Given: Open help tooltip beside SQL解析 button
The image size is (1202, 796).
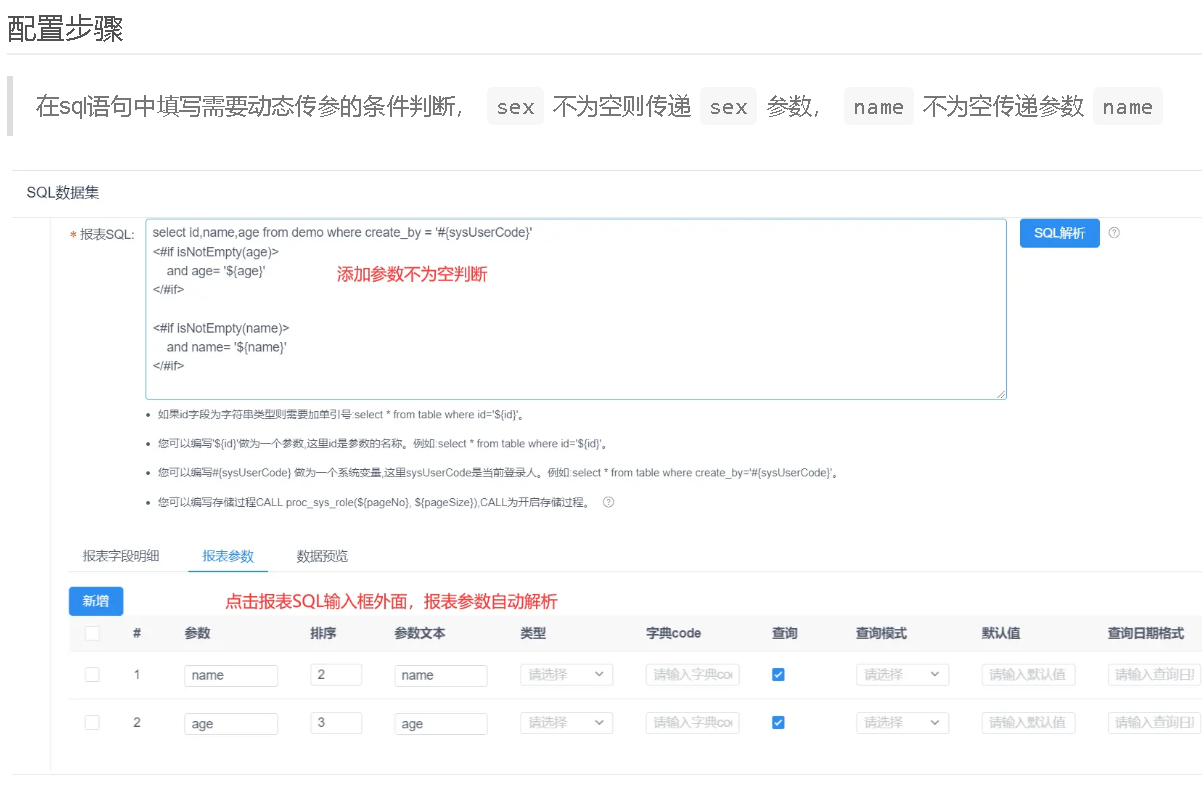Looking at the screenshot, I should (x=1115, y=233).
